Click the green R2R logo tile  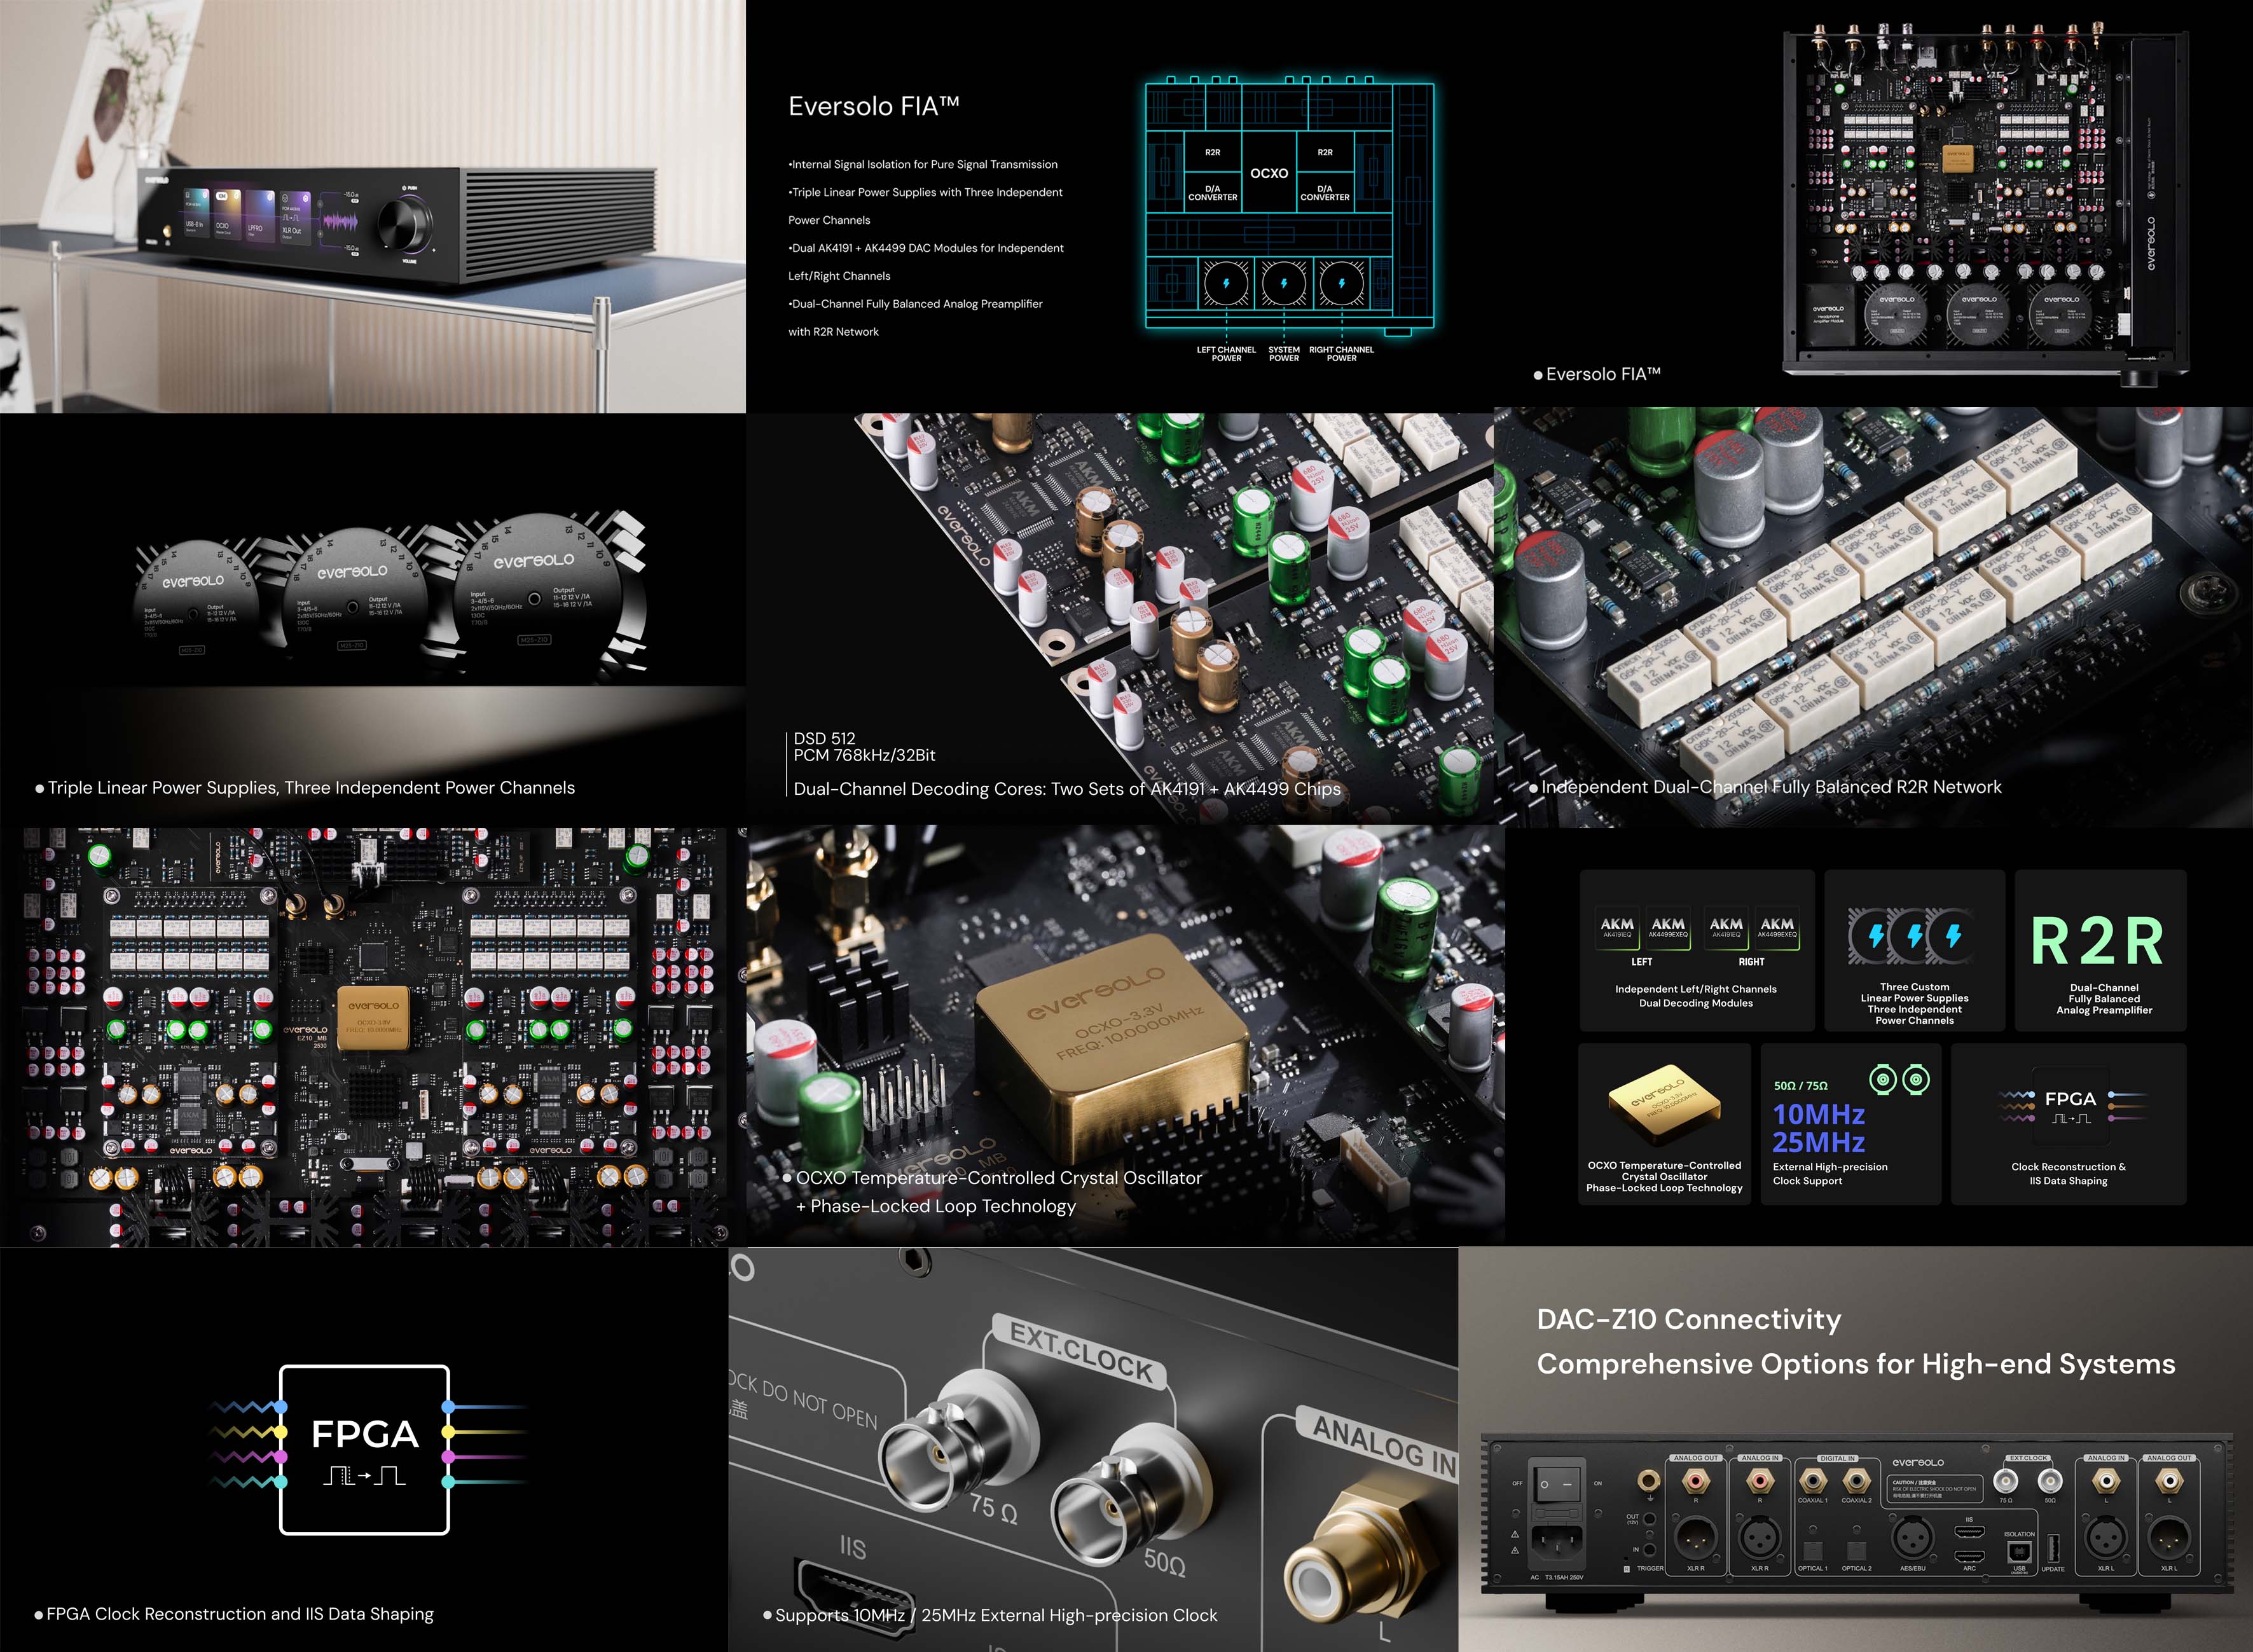tap(2098, 941)
